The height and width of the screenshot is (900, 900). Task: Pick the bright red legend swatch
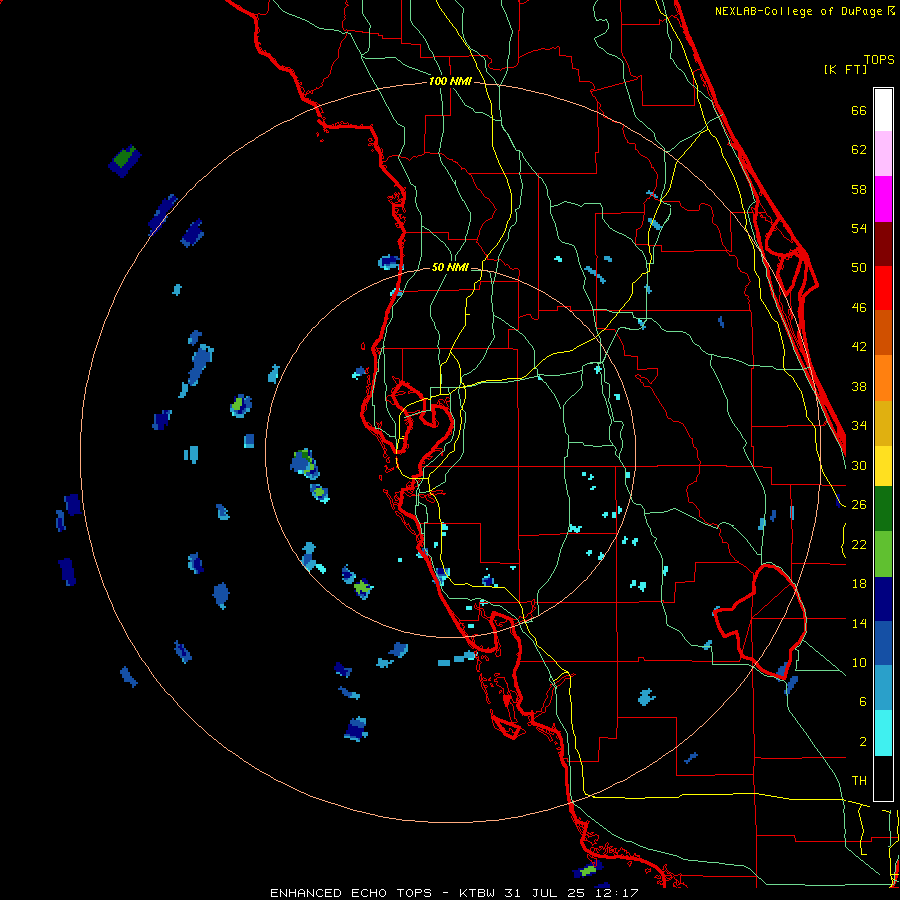[x=883, y=288]
